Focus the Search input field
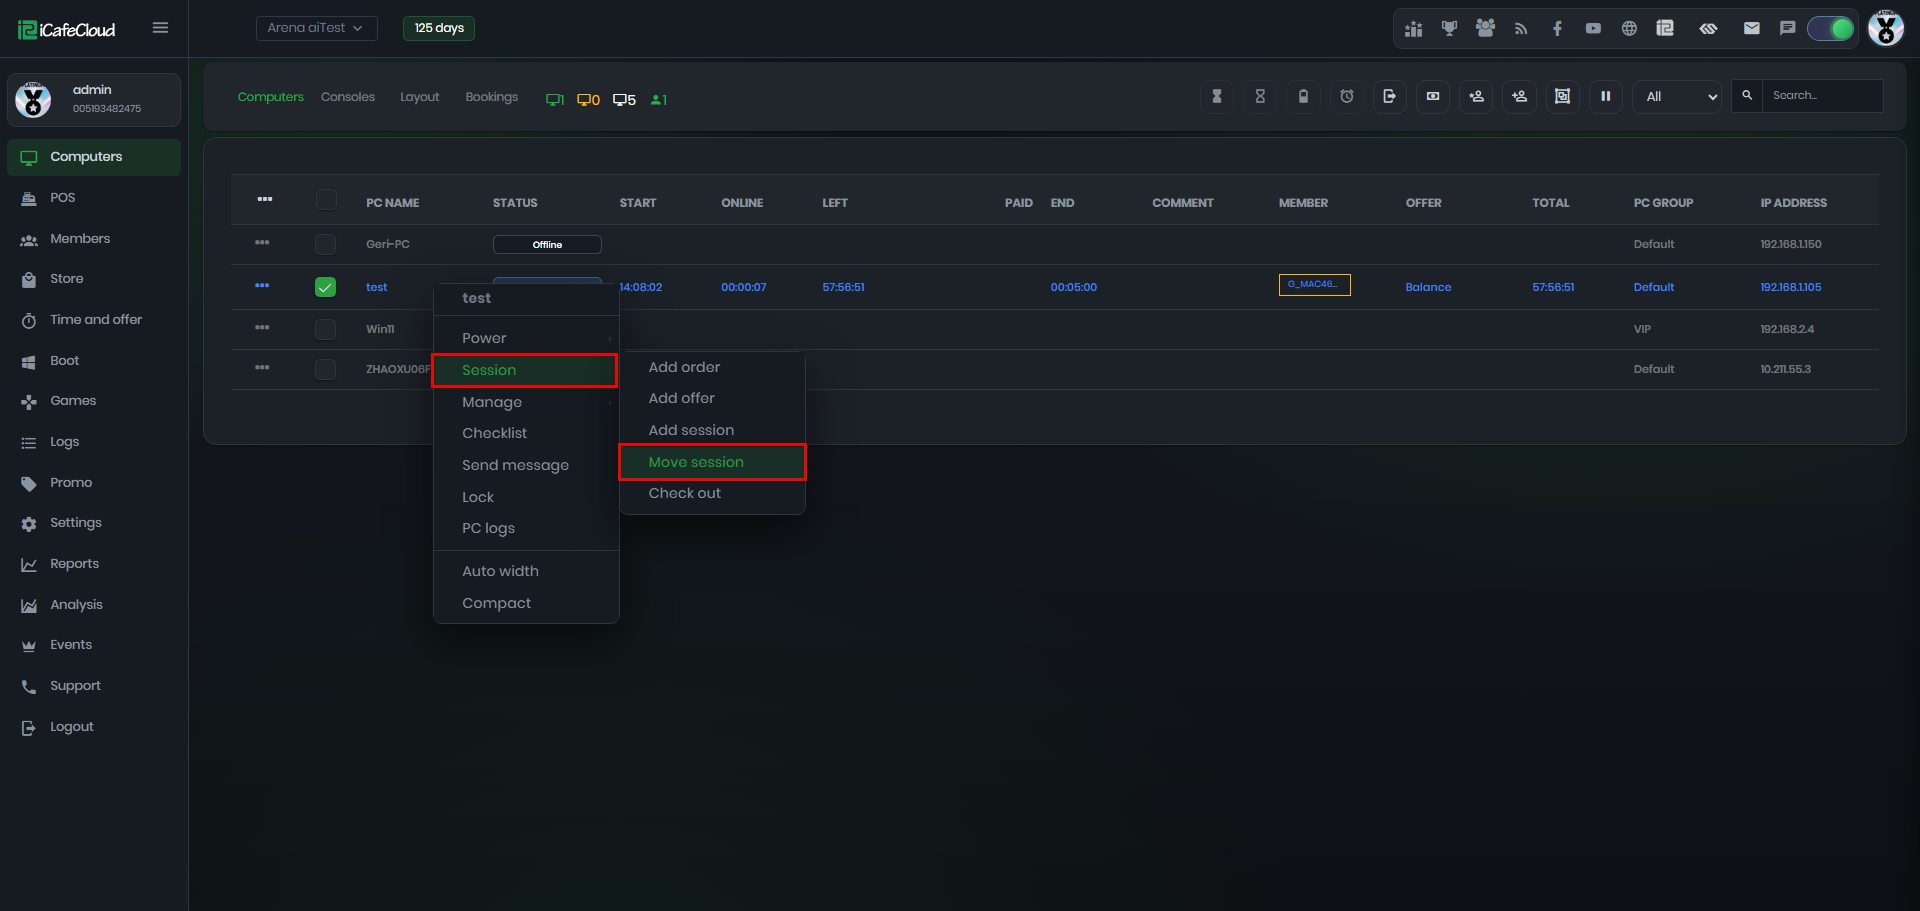The width and height of the screenshot is (1920, 911). 1822,96
